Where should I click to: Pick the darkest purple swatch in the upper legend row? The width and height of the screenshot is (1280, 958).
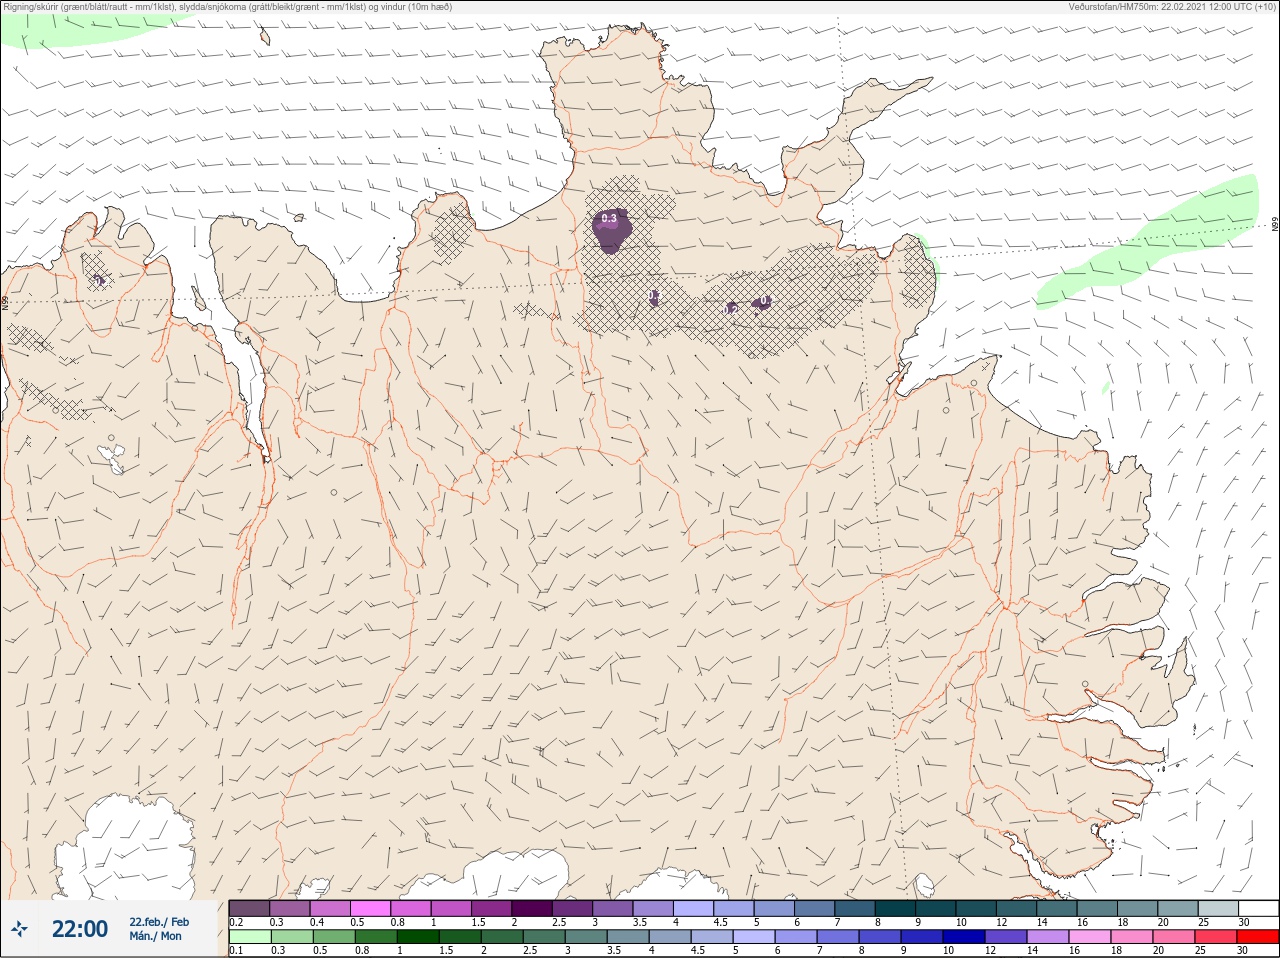532,908
